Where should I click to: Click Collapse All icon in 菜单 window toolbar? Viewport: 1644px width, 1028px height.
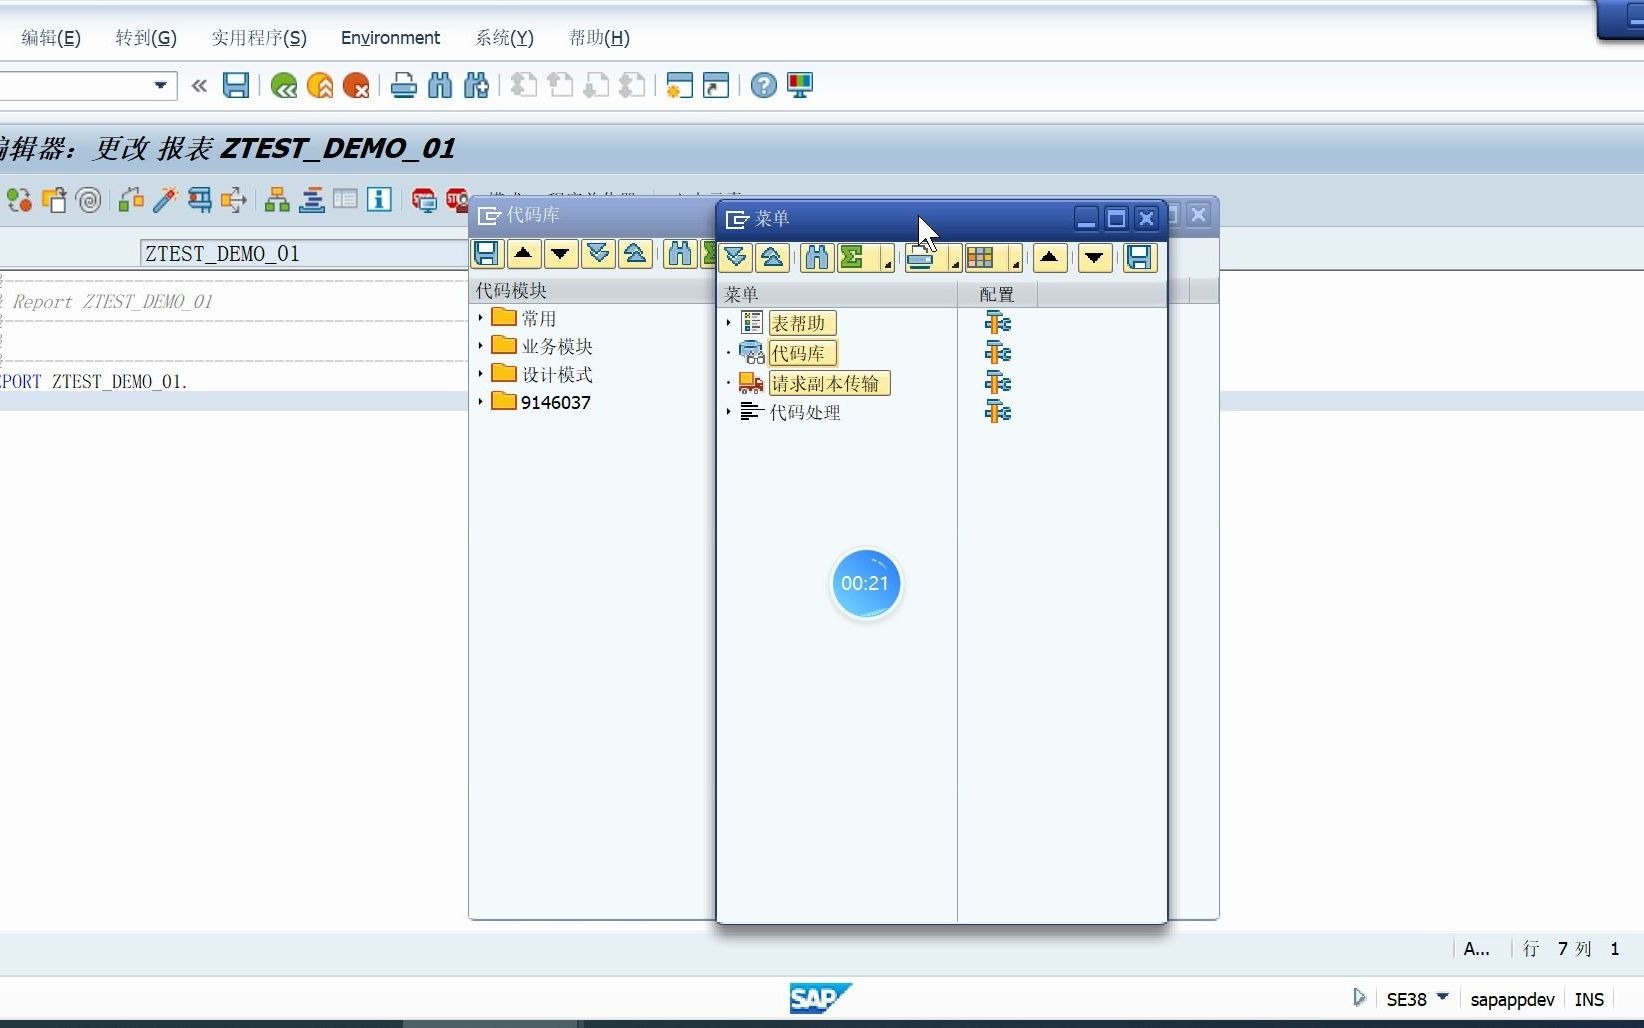pos(772,258)
